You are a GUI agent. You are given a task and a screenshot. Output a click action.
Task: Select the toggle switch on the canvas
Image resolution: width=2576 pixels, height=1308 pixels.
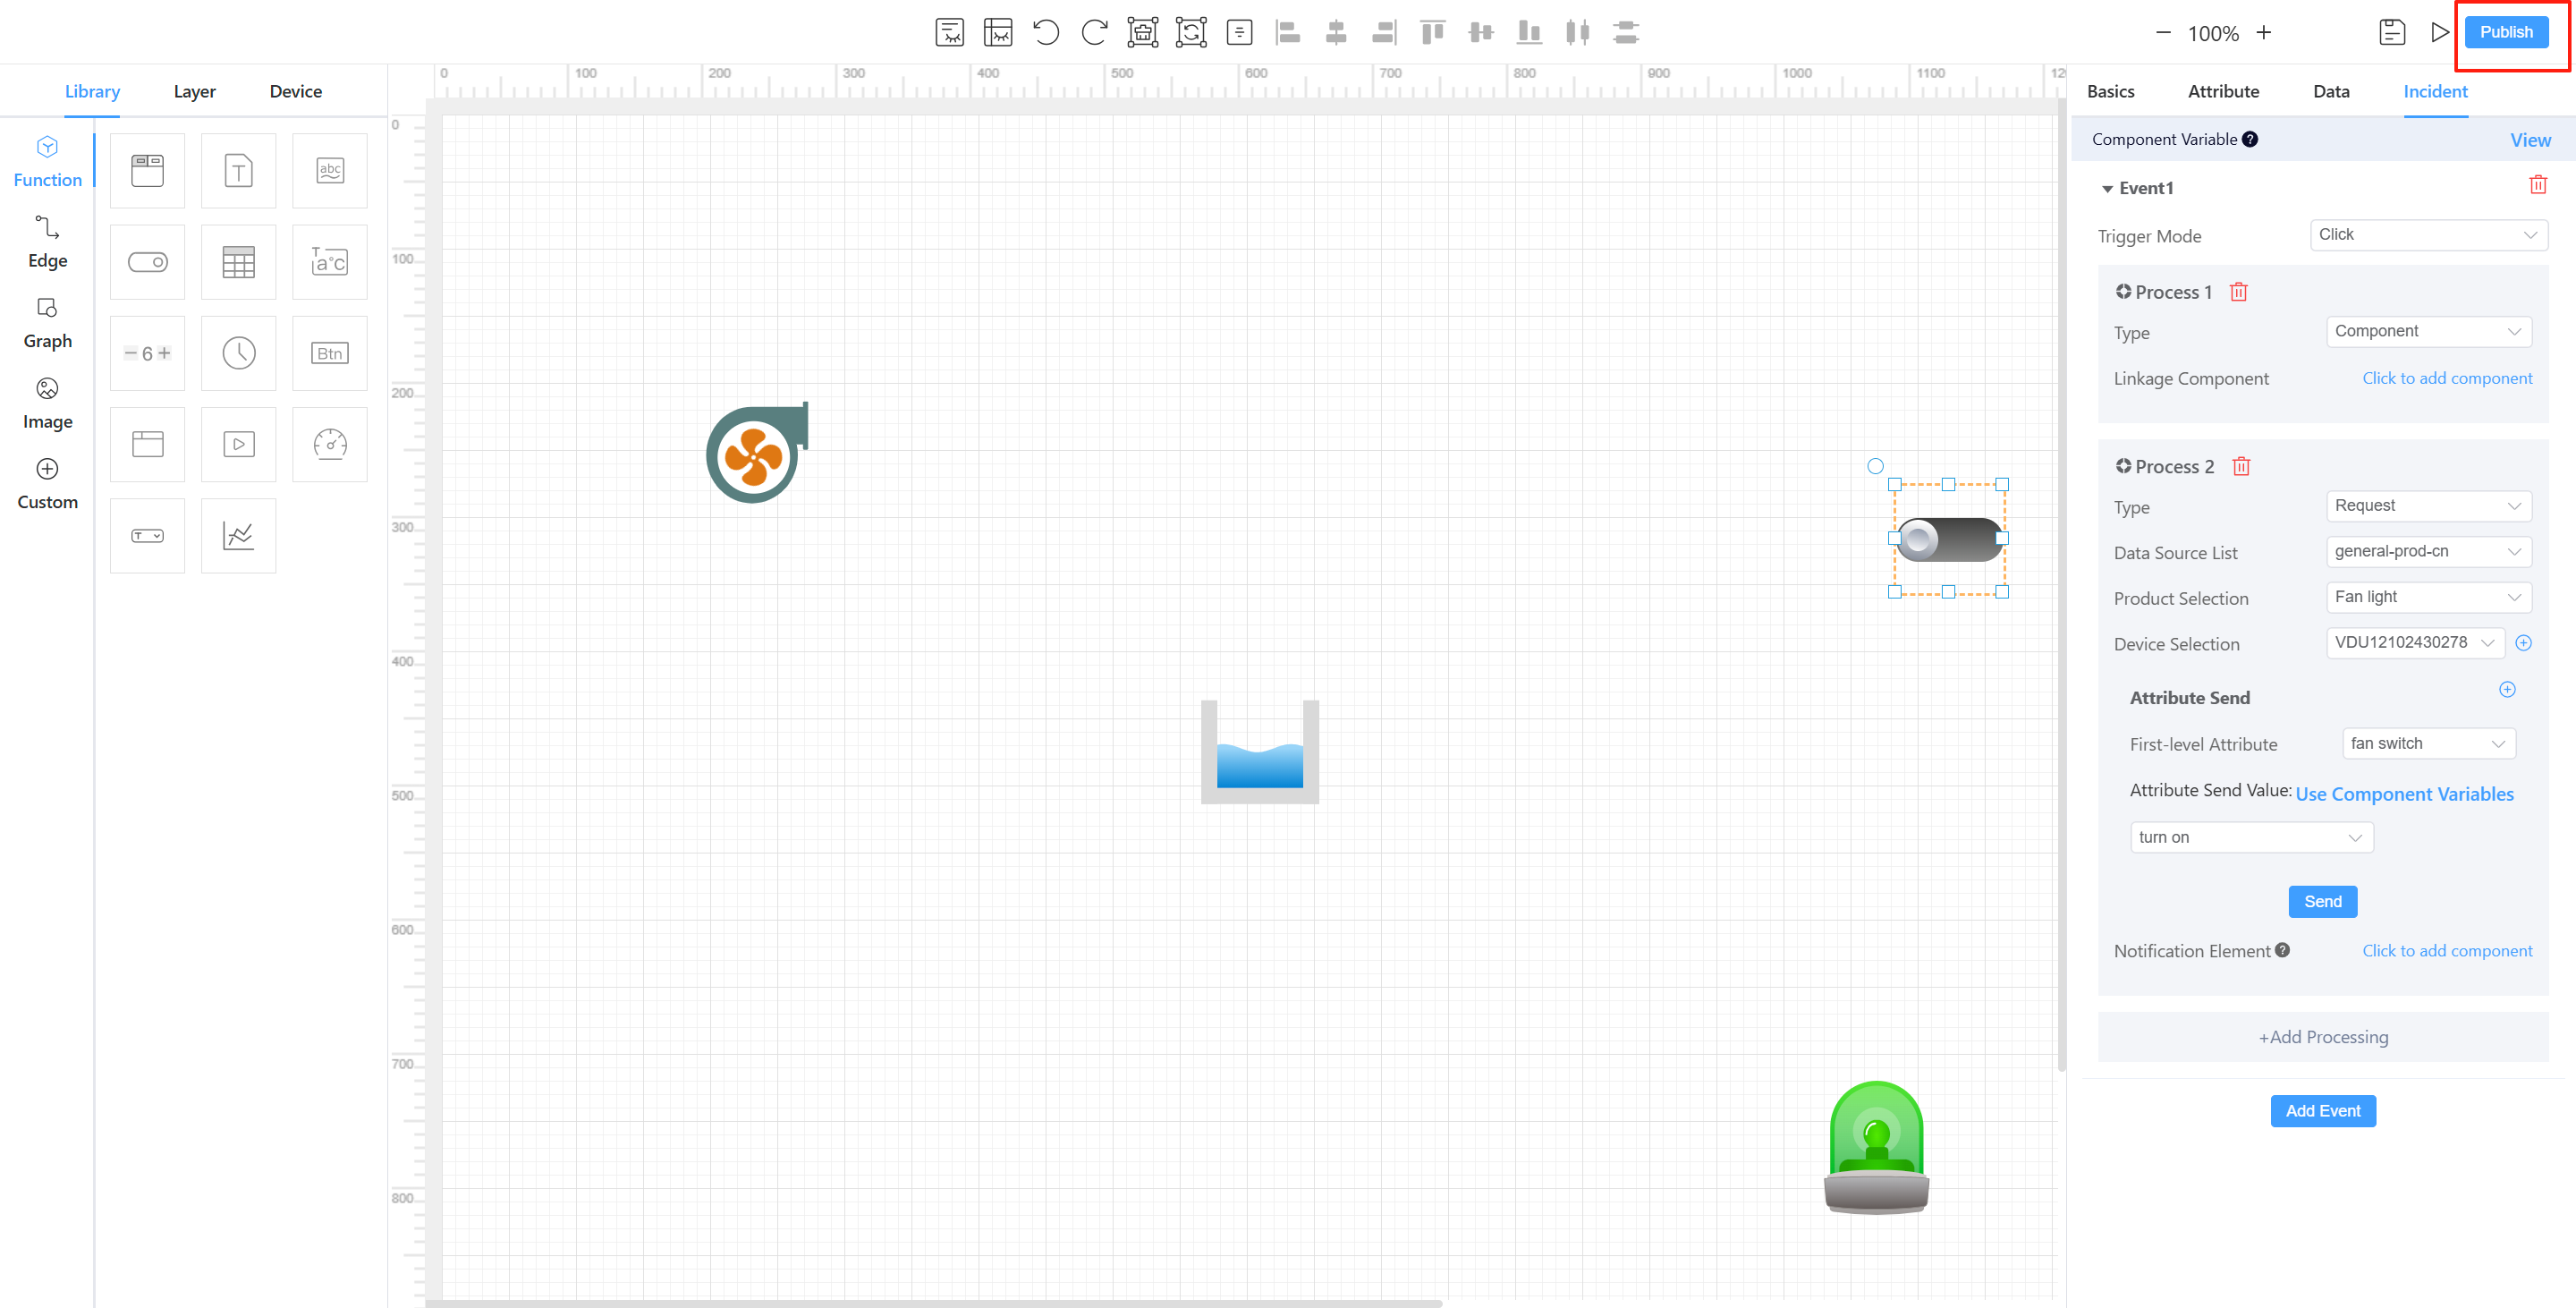[x=1948, y=539]
